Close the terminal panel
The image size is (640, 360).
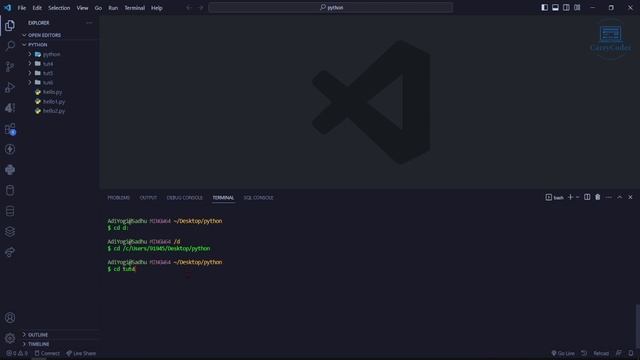630,197
